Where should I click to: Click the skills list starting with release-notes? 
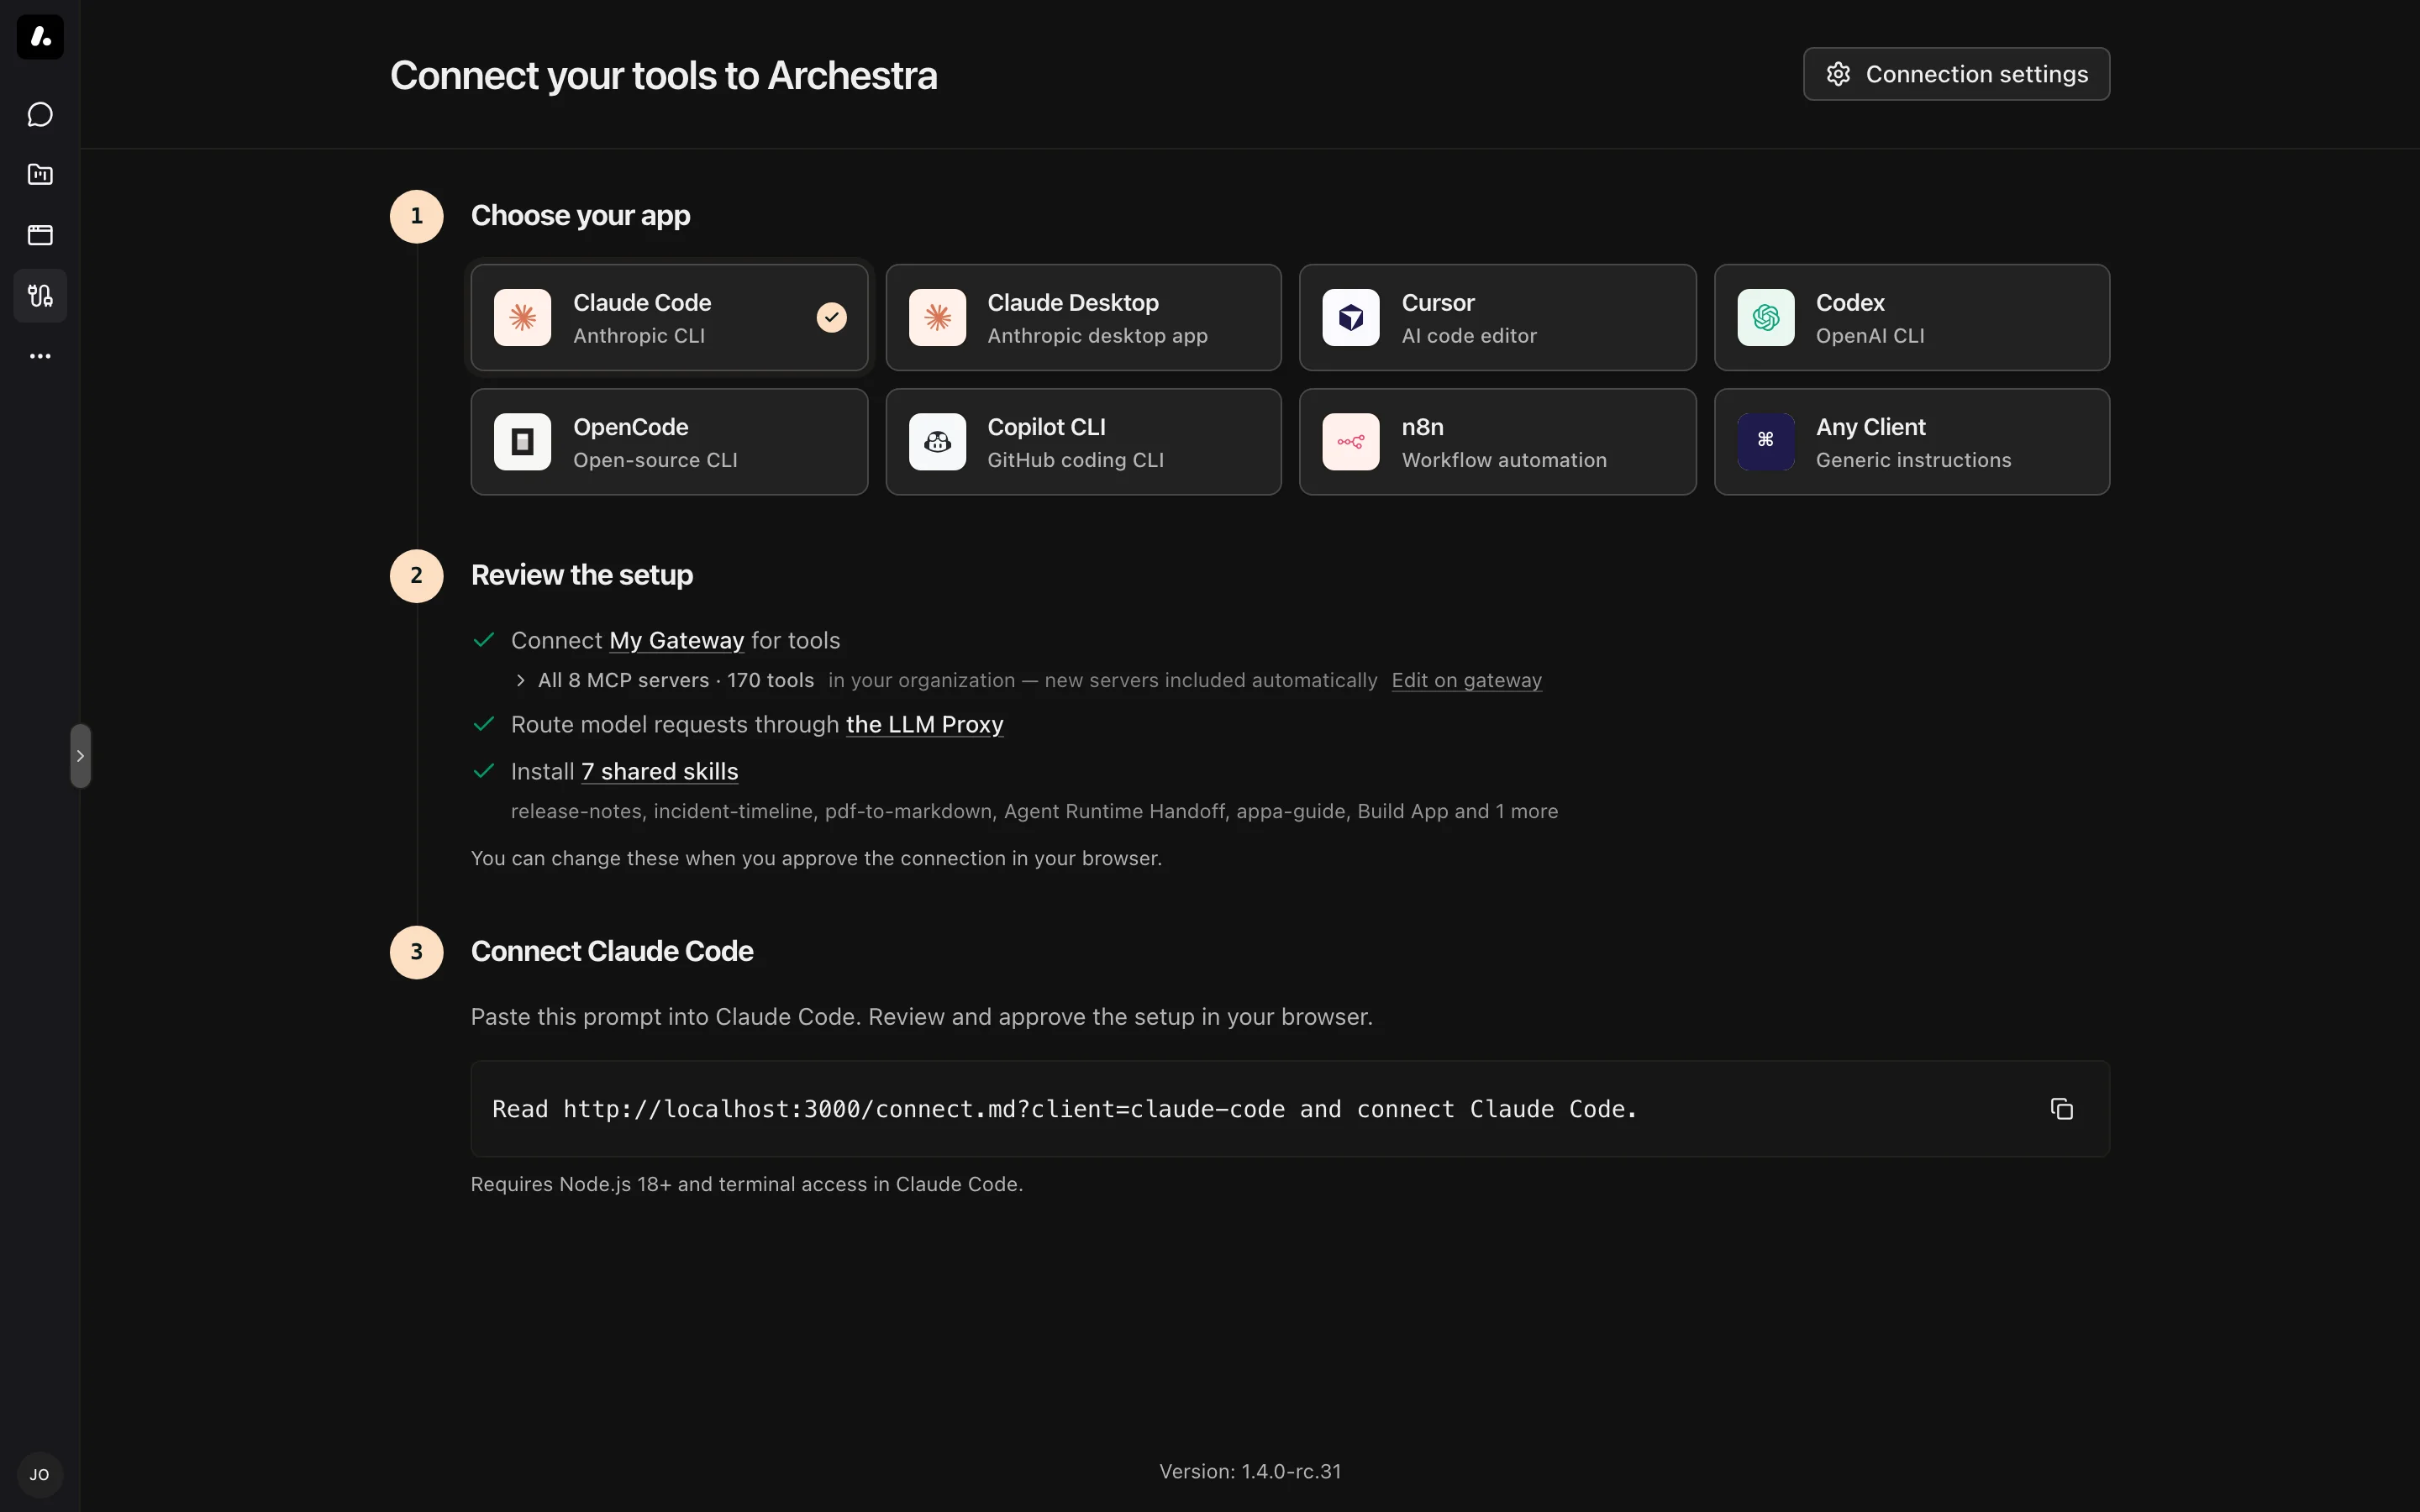[x=1034, y=811]
